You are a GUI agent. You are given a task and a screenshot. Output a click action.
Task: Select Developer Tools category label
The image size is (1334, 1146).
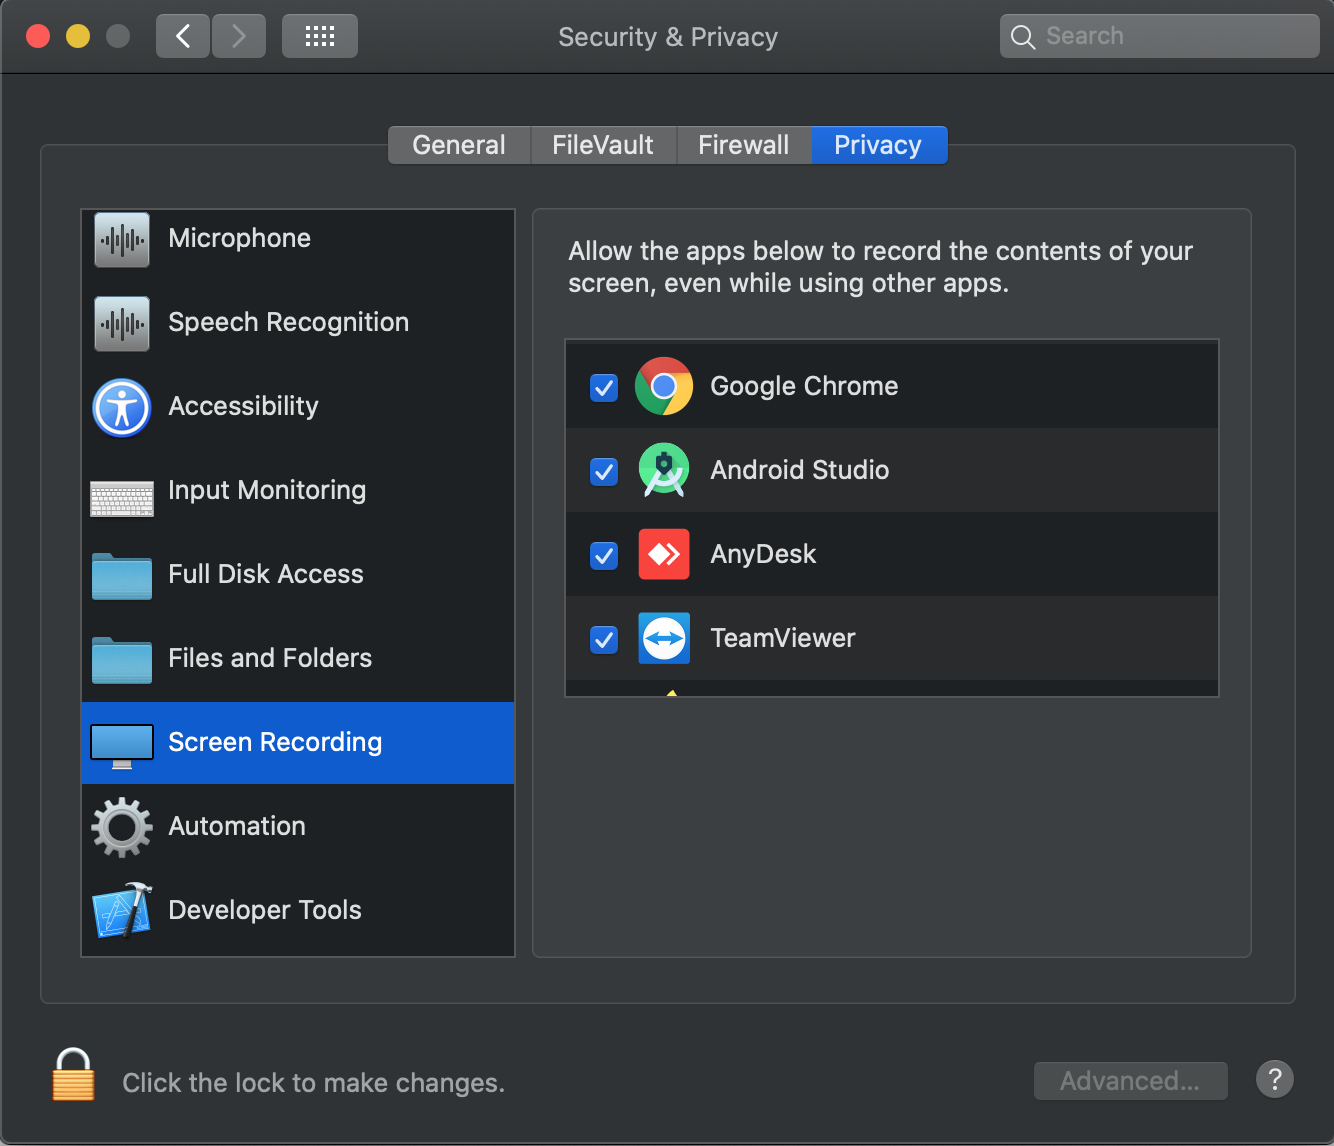tap(265, 910)
